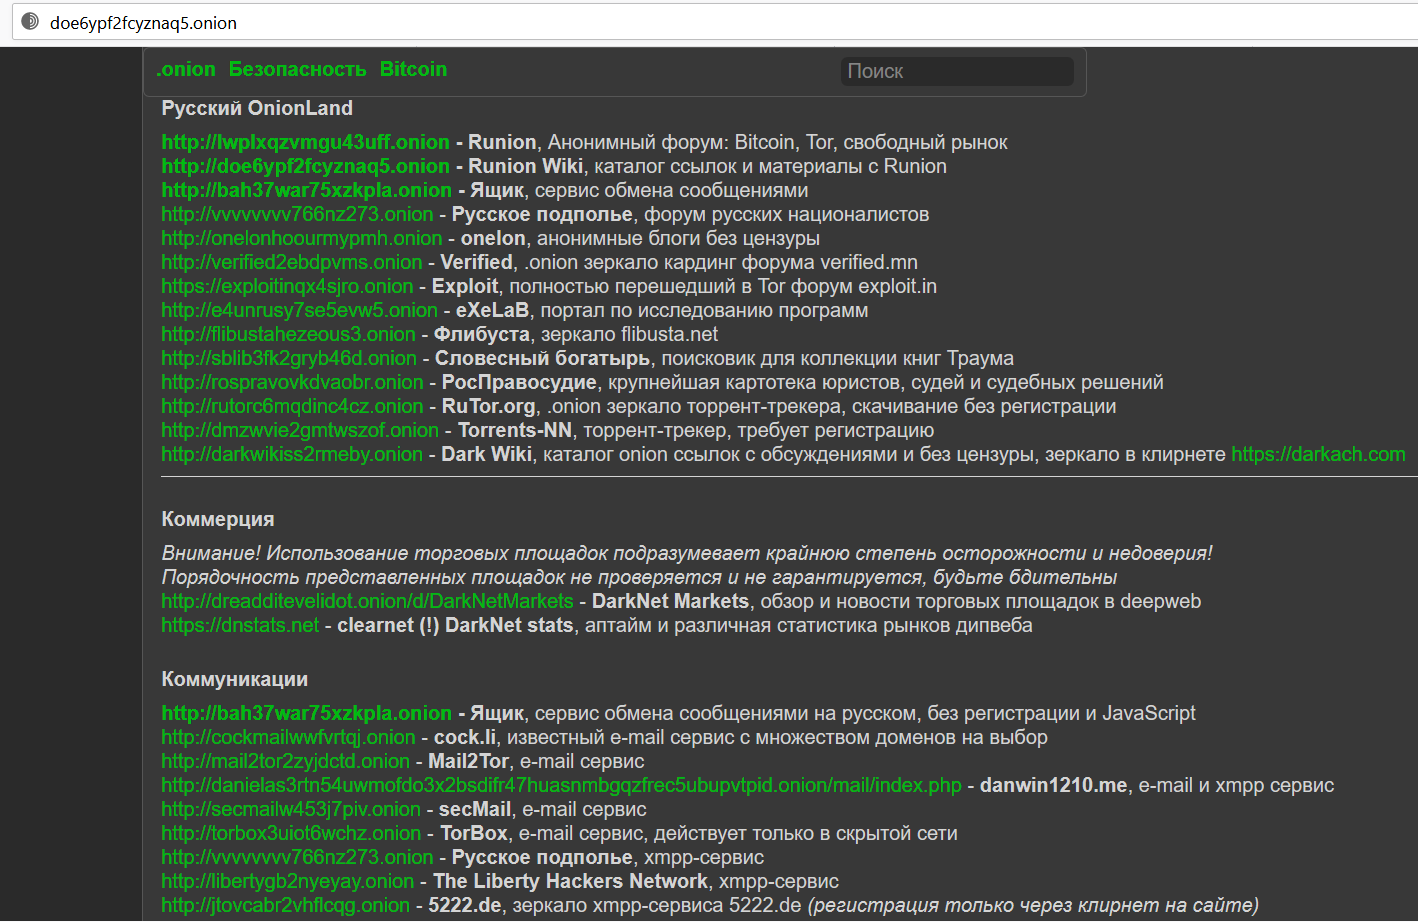This screenshot has height=922, width=1418.
Task: Open the rutorc6mqdinc4cz.onion link
Action: coord(293,406)
